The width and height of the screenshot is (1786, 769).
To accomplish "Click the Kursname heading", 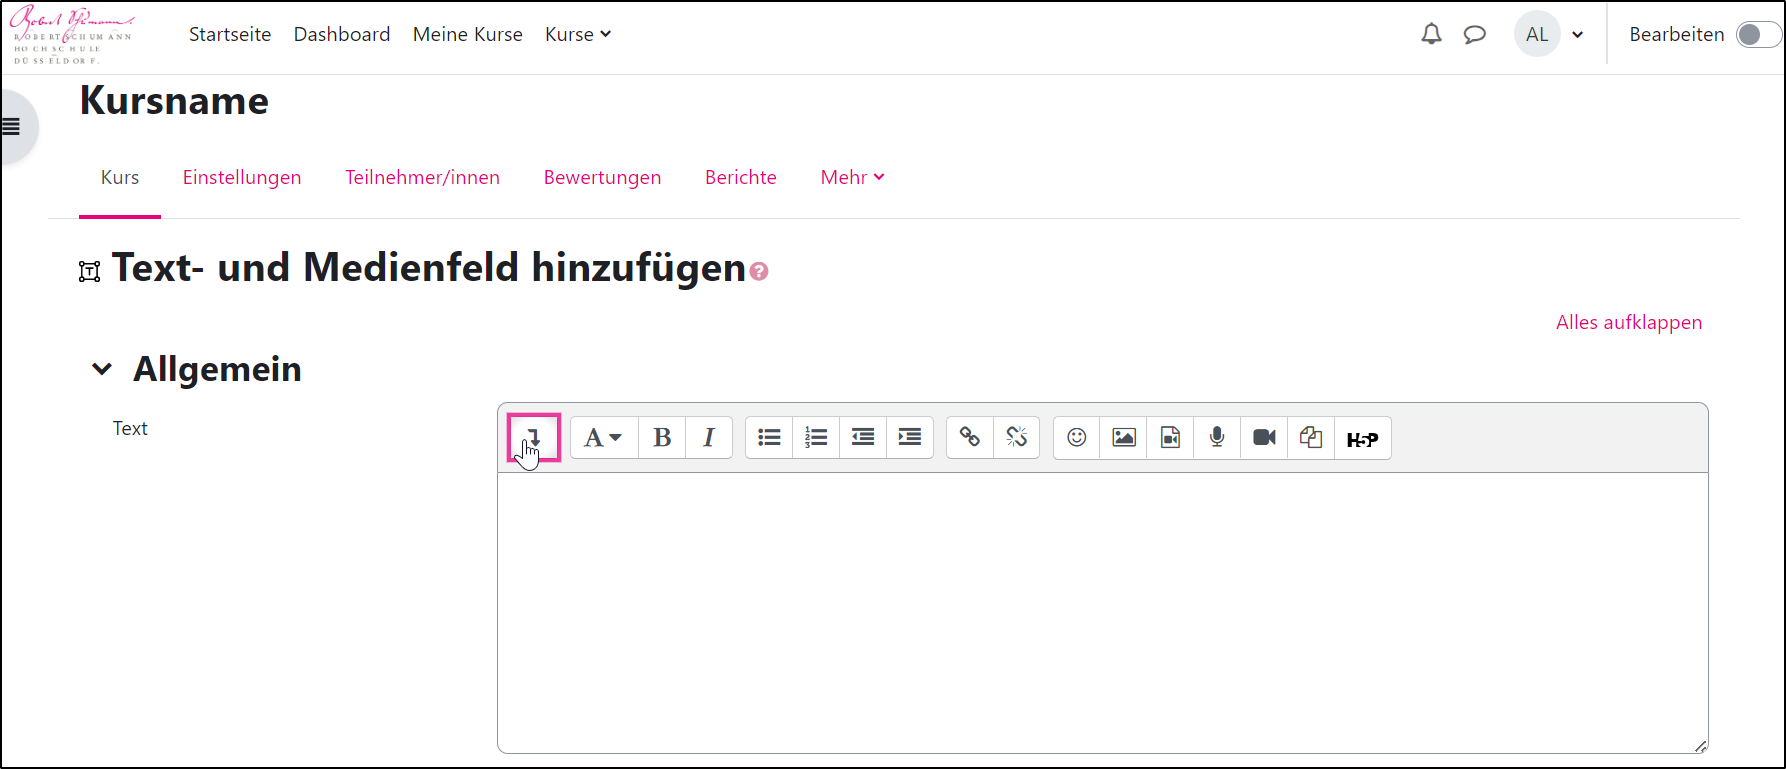I will [x=174, y=101].
